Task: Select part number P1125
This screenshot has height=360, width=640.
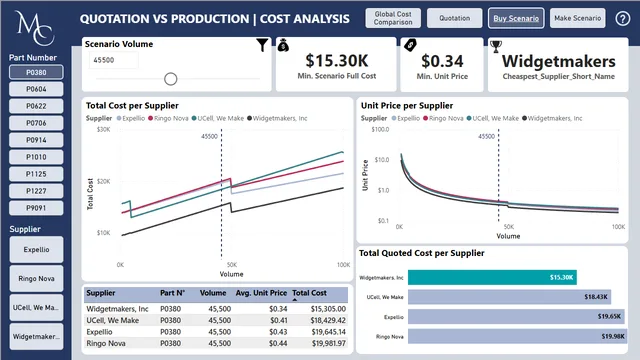Action: pyautogui.click(x=36, y=174)
